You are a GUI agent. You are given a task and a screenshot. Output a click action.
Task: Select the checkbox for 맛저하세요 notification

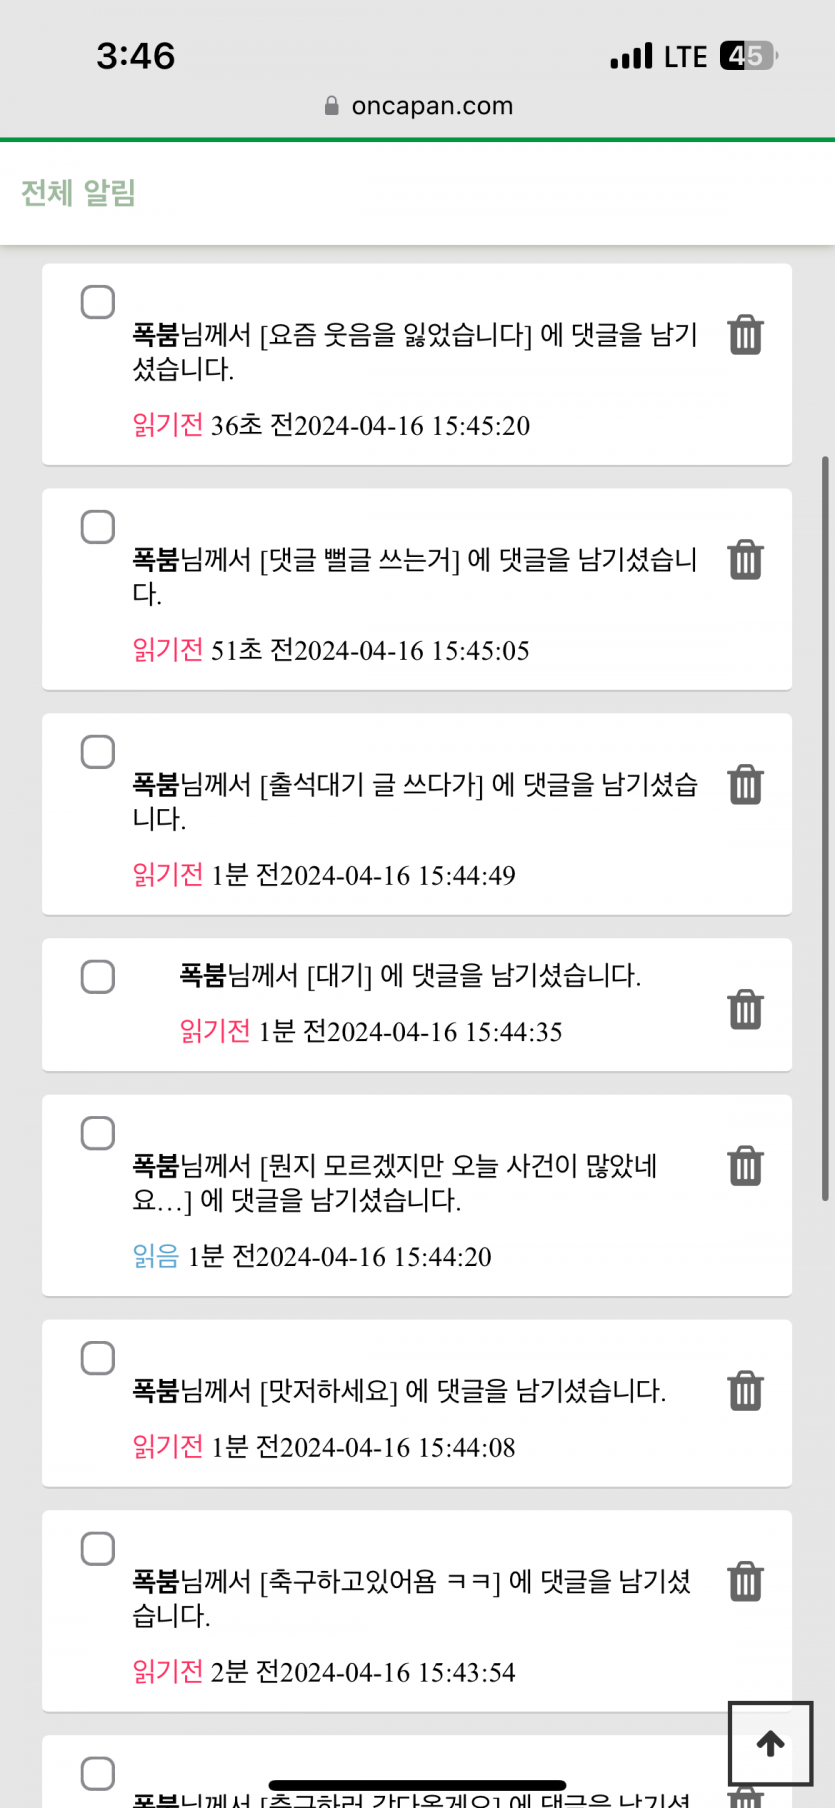click(98, 1359)
